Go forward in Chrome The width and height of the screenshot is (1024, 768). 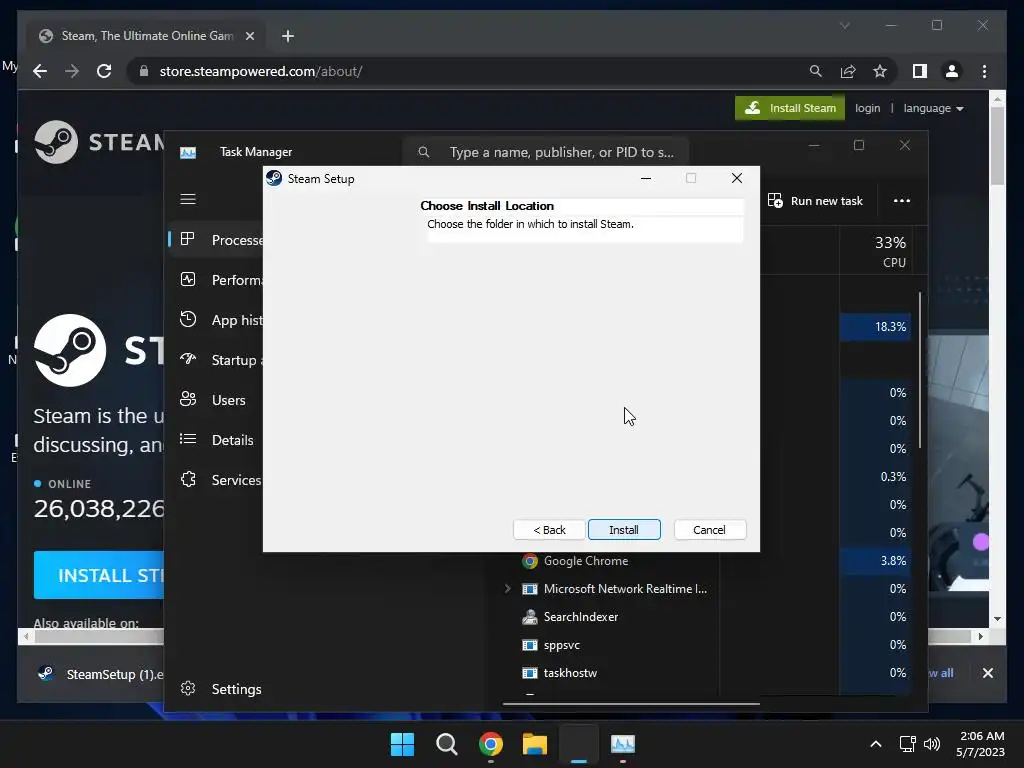point(72,71)
